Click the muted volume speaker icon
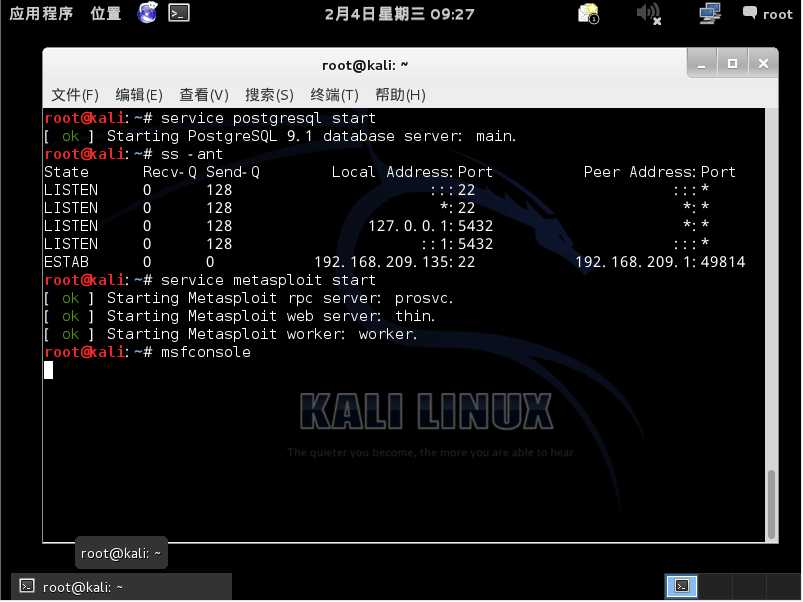Viewport: 803px width, 602px height. click(x=649, y=14)
